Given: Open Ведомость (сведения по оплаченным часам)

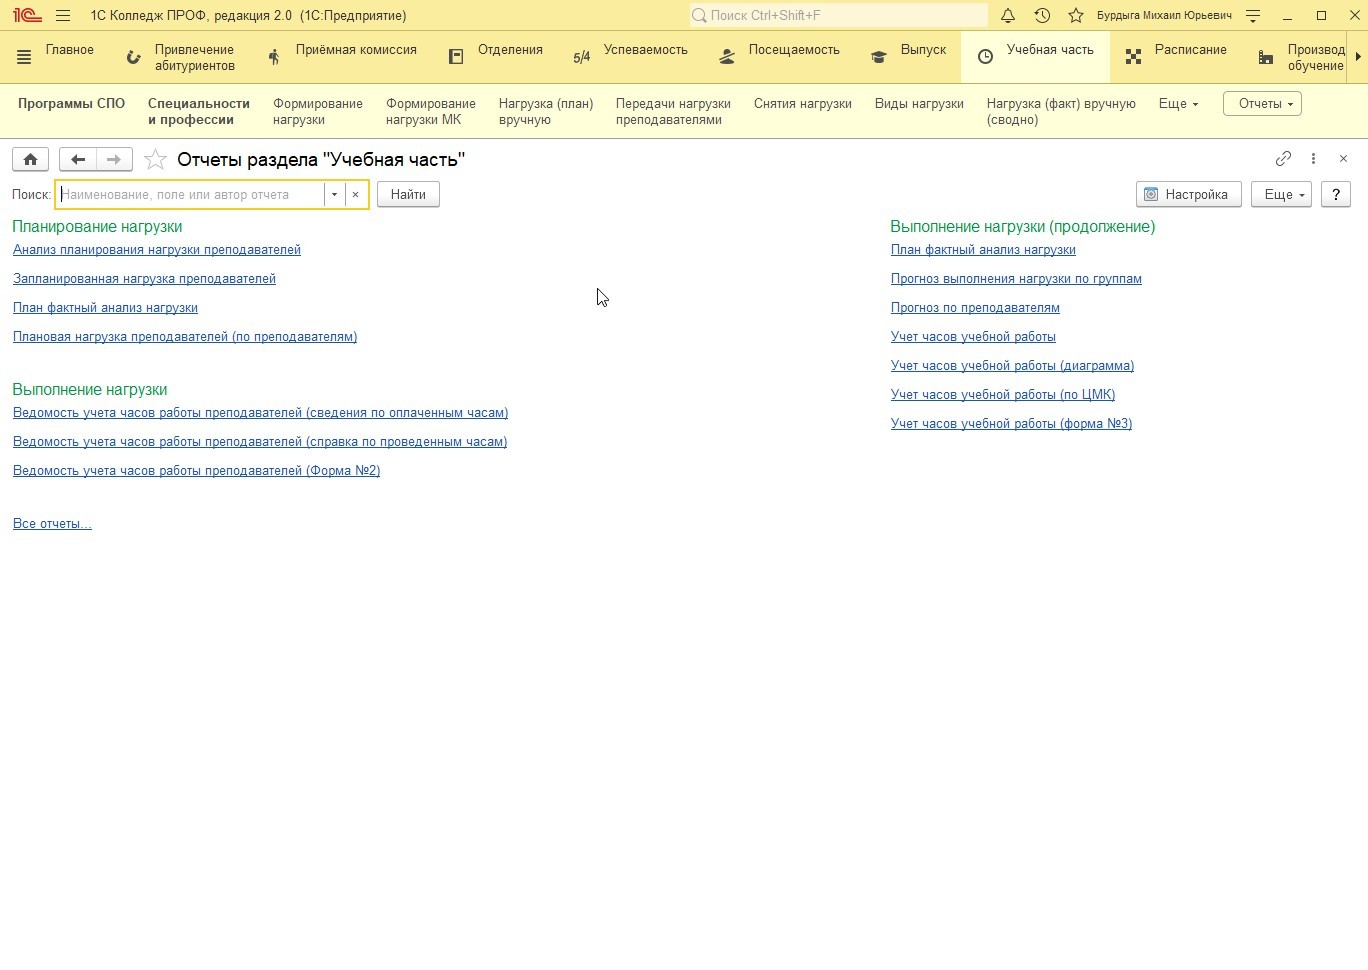Looking at the screenshot, I should 260,413.
